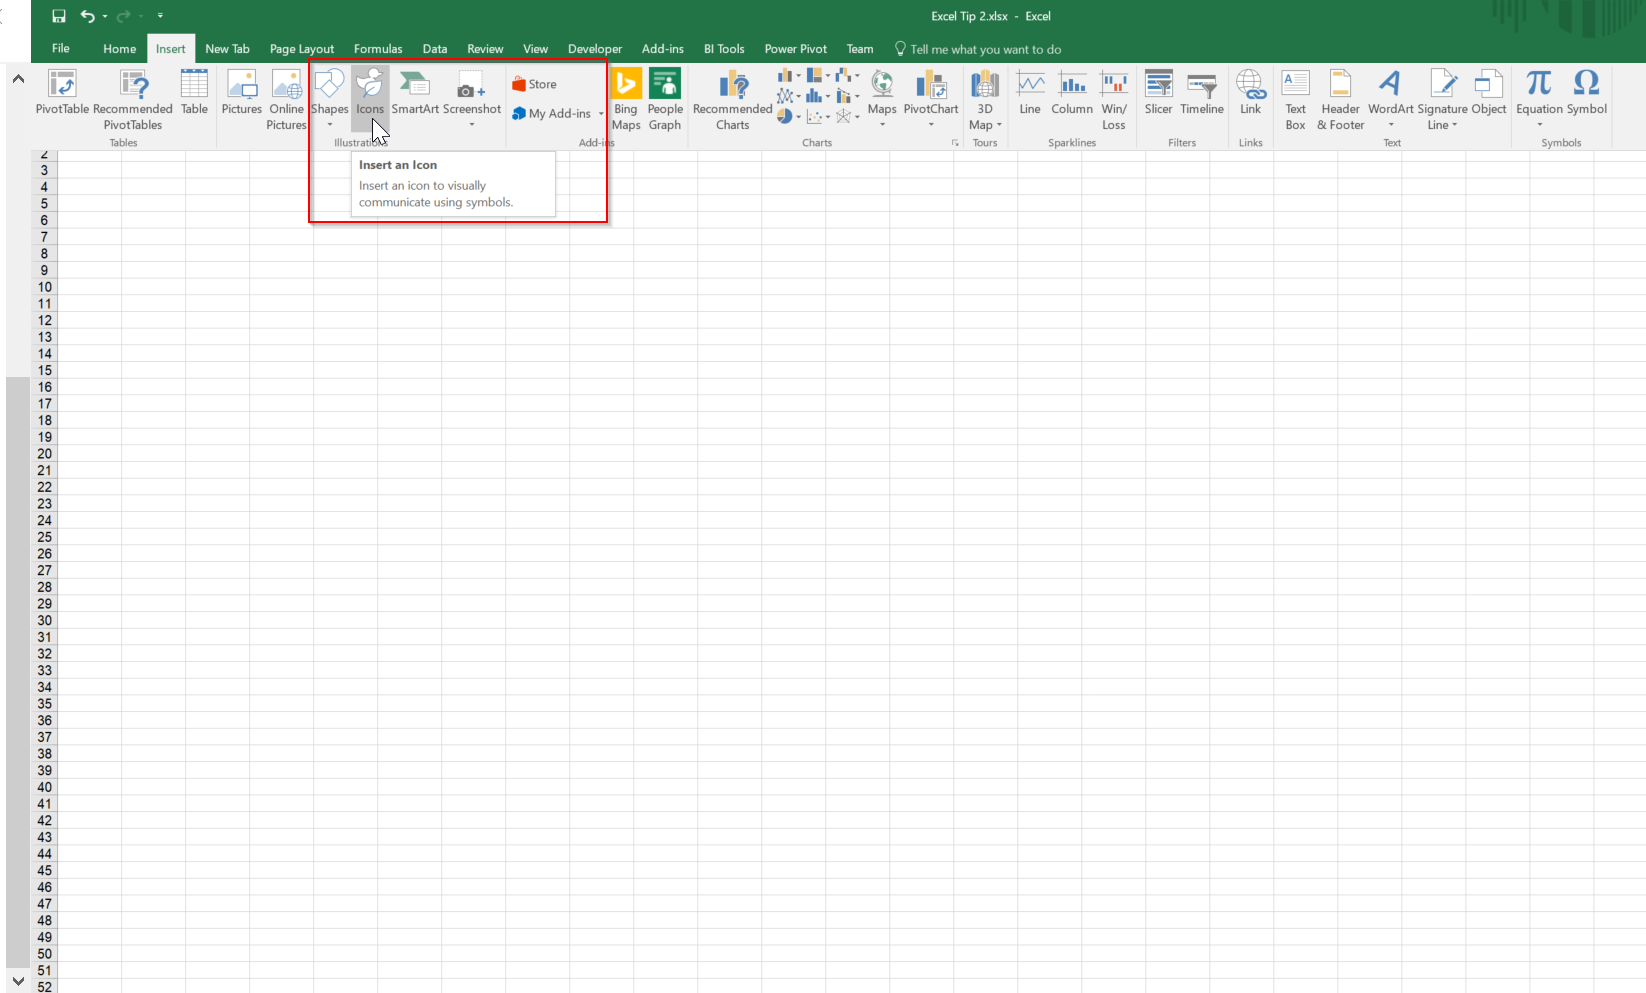Image resolution: width=1646 pixels, height=993 pixels.
Task: Switch to the Formulas ribbon tab
Action: 378,48
